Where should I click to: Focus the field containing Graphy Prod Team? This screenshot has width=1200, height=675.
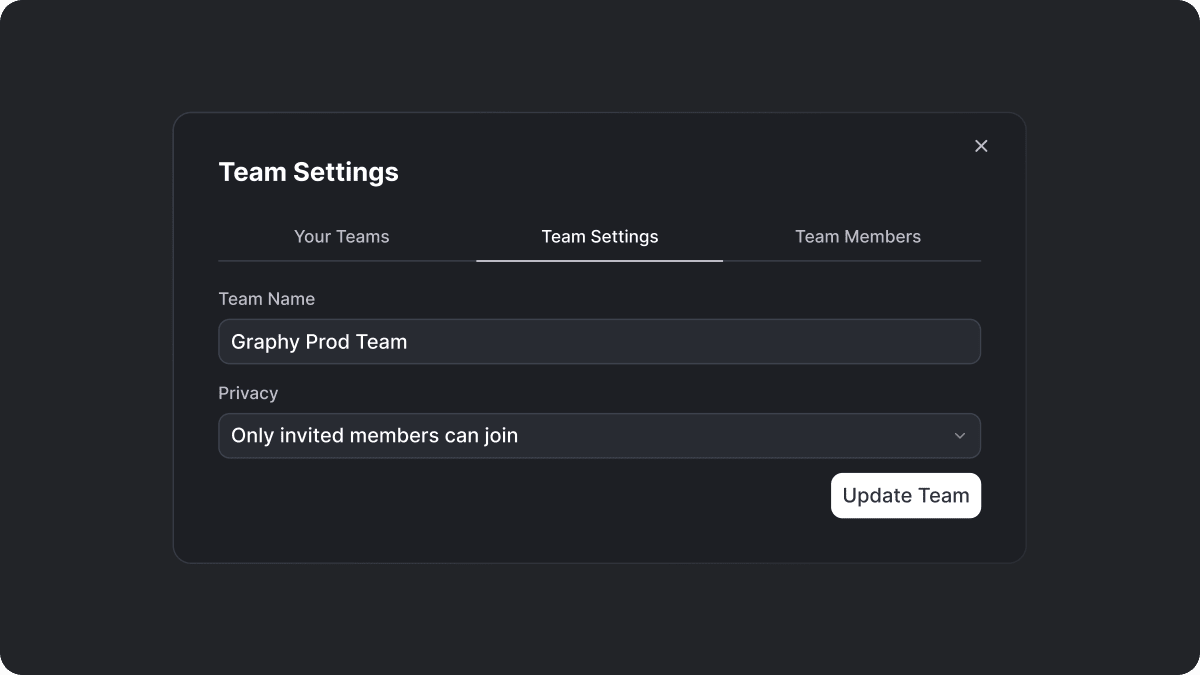point(600,342)
